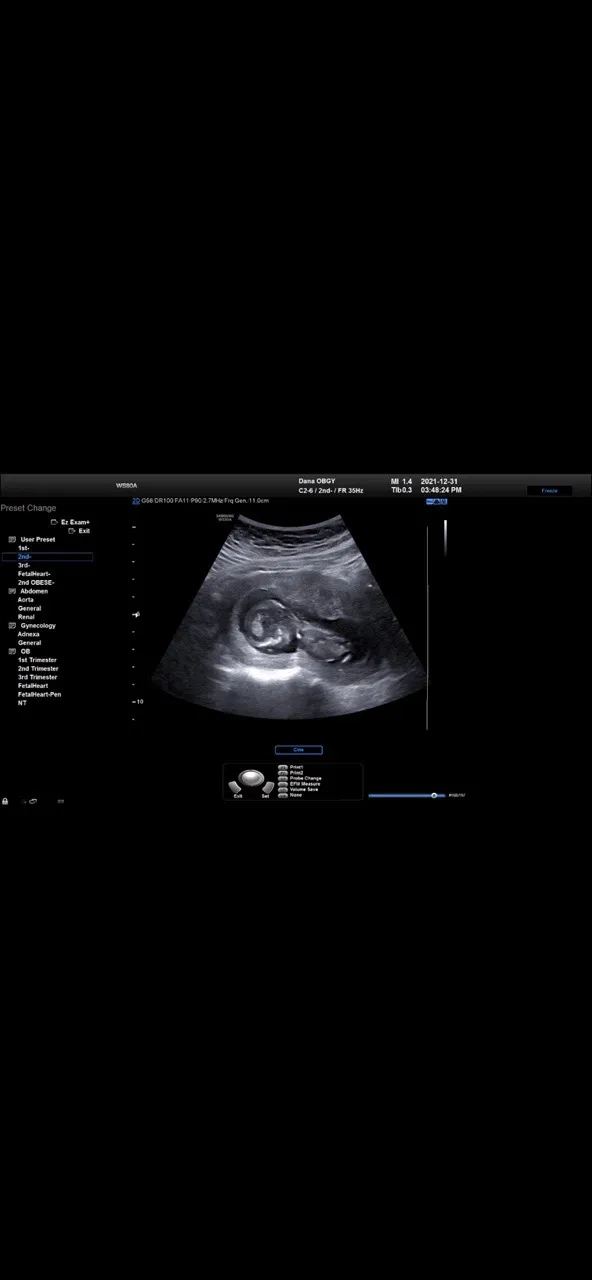Choose the Renal preset

click(x=26, y=617)
